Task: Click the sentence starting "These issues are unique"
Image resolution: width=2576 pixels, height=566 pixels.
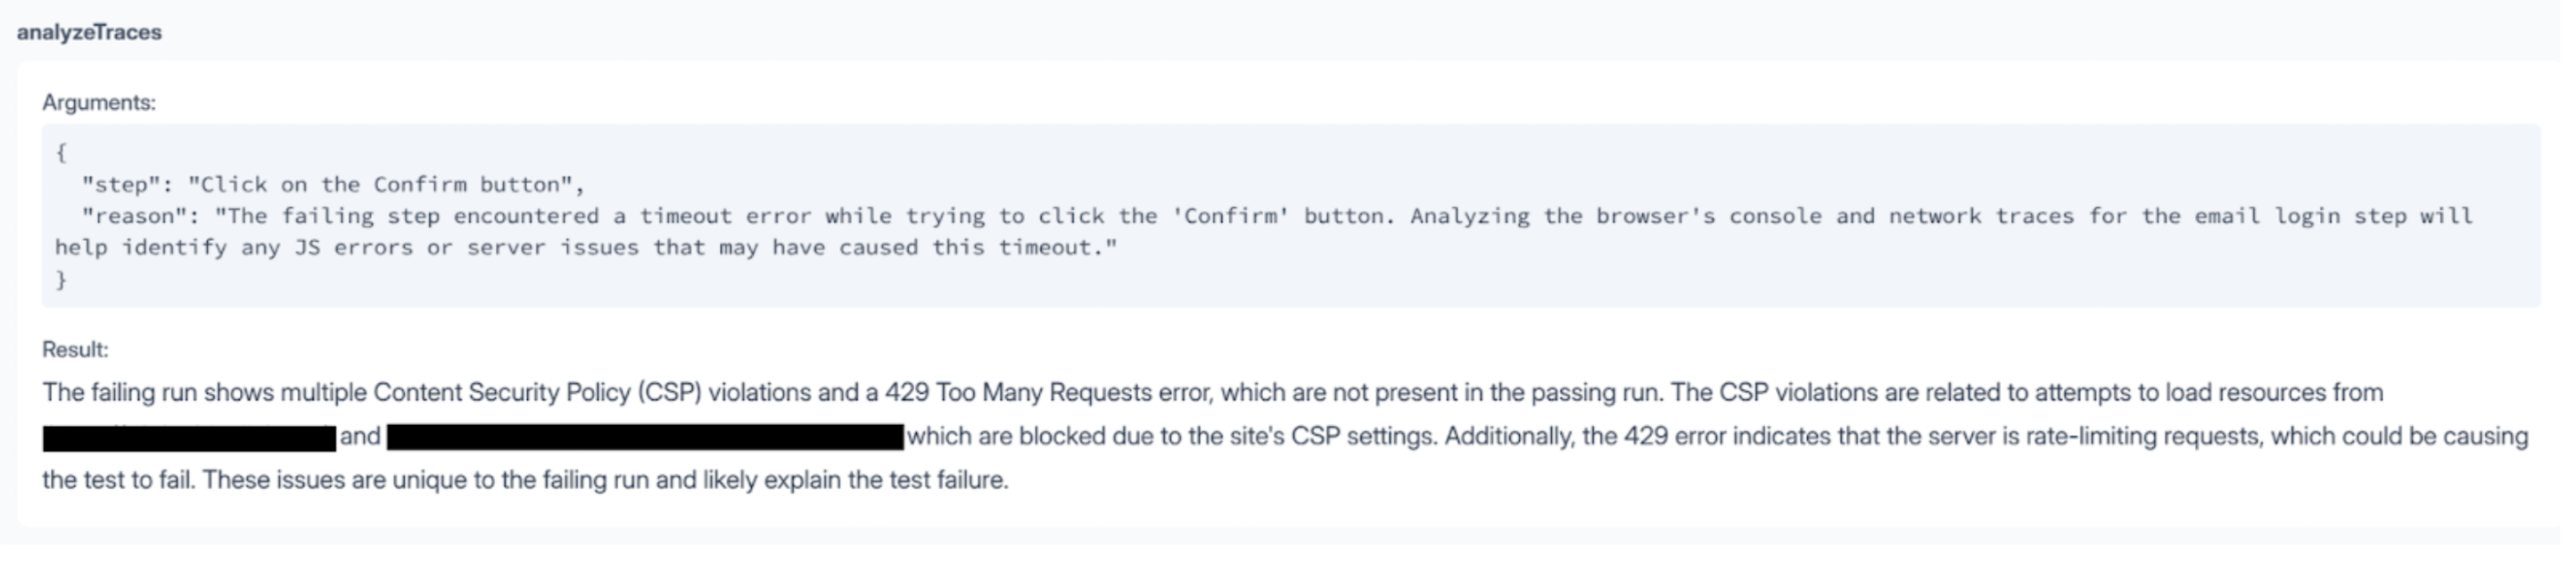Action: pos(606,481)
